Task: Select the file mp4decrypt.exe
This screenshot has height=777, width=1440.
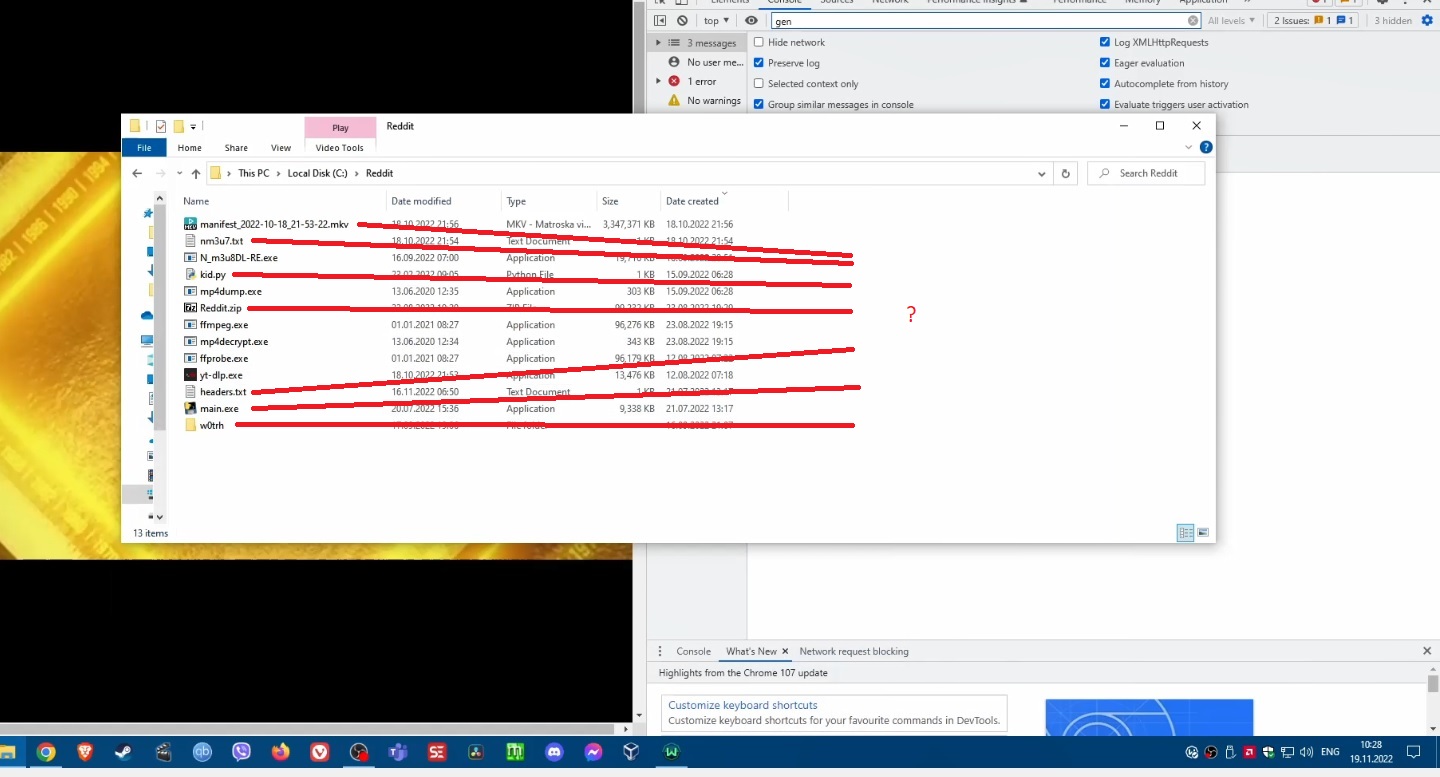Action: (234, 341)
